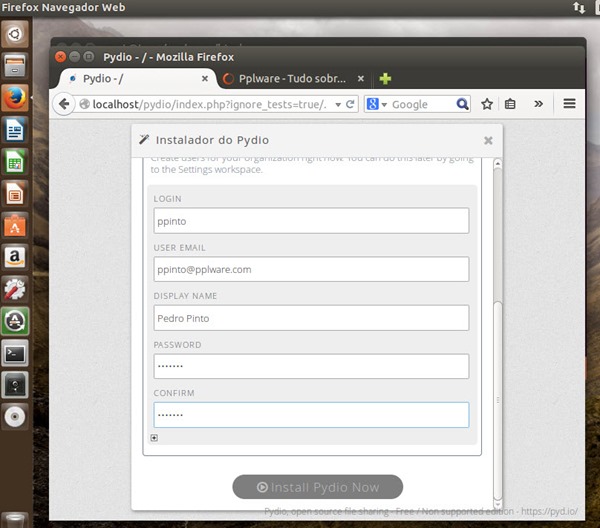Click the Google search magnifier icon

click(462, 104)
